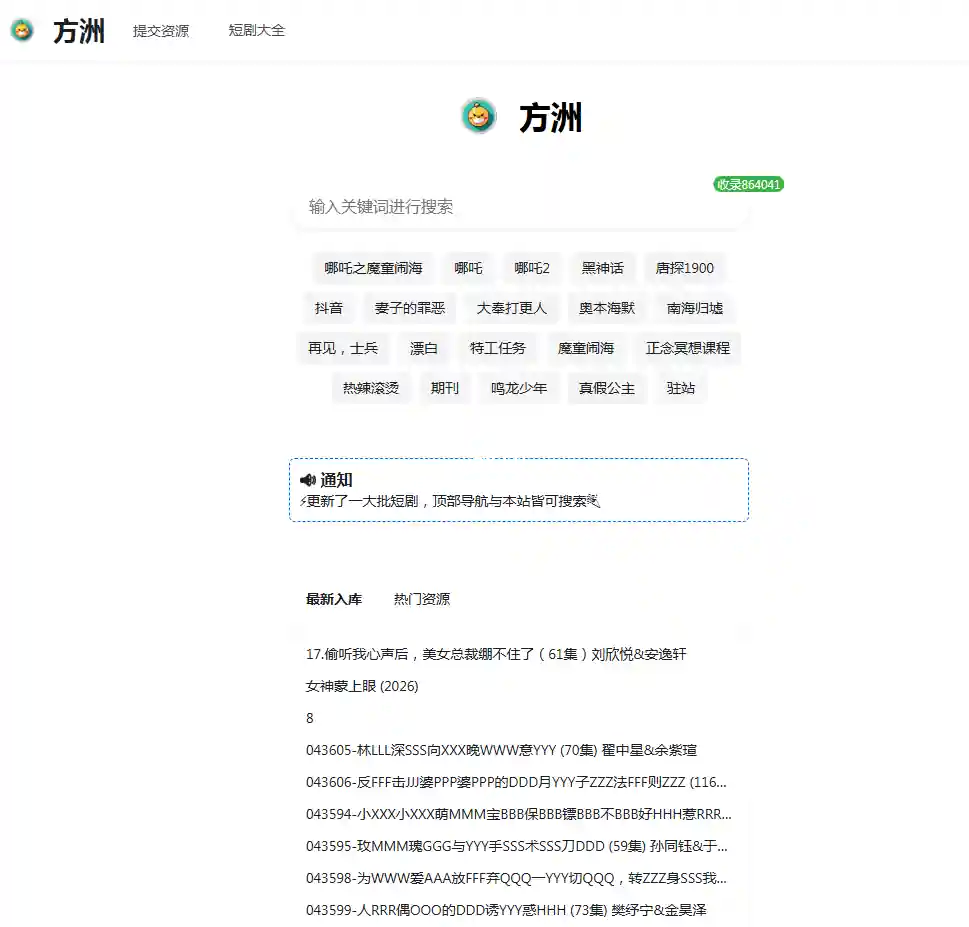Switch to the 热门资源 tab
This screenshot has width=969, height=927.
[x=421, y=599]
